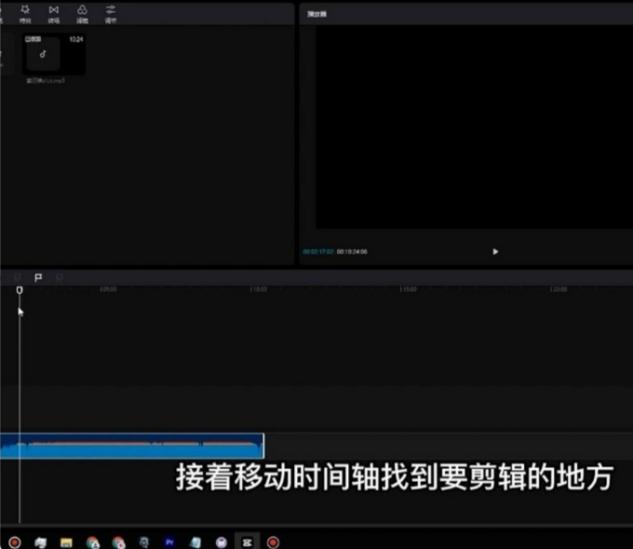Open the CapCut scissors icon in taskbar
Image resolution: width=633 pixels, height=549 pixels.
247,542
